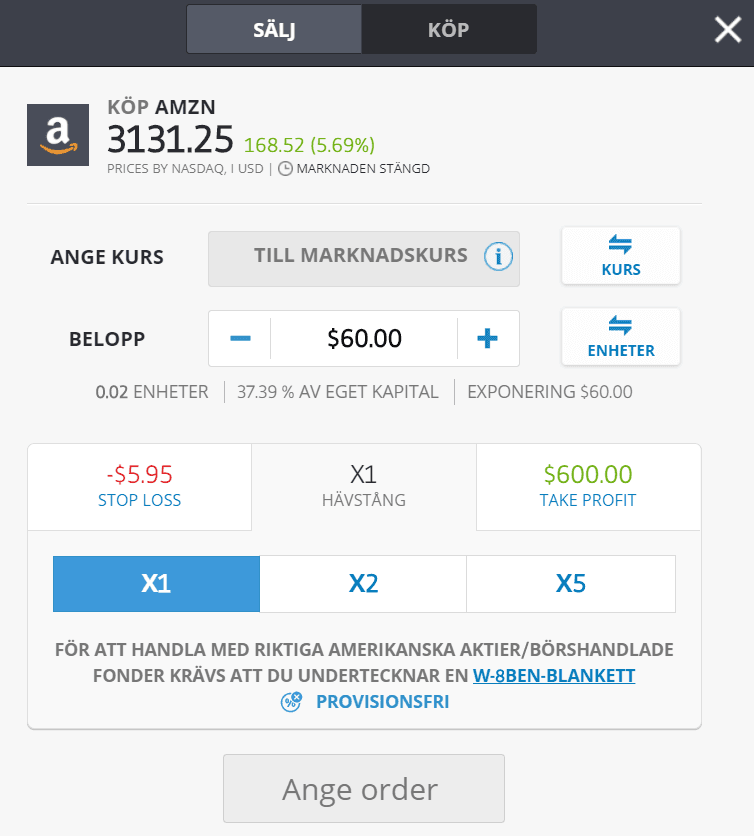Open the W-8BEN-BLANKETT link
Viewport: 754px width, 836px height.
coord(555,675)
